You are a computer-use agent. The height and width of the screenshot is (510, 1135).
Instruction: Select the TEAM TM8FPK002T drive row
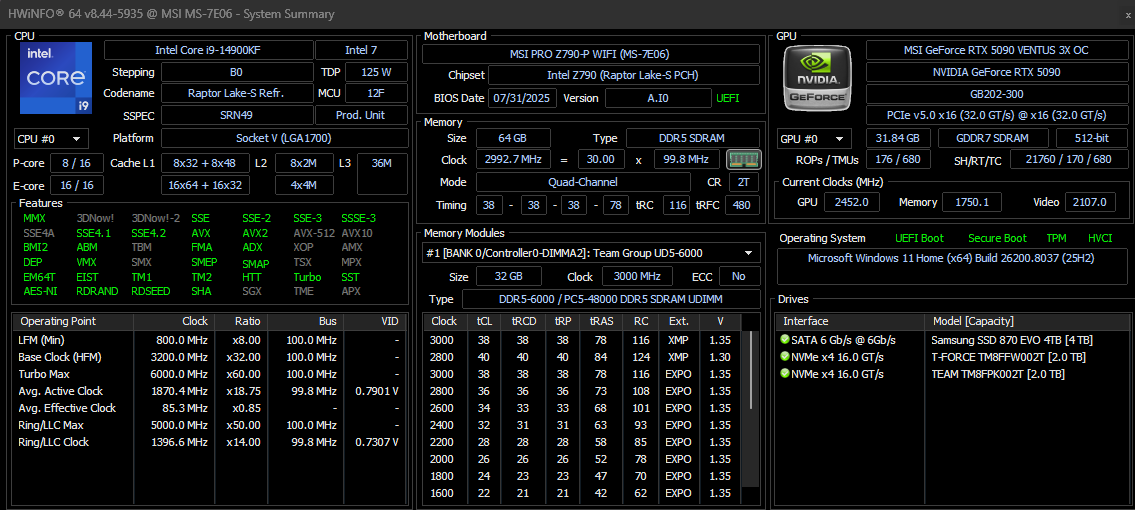click(x=953, y=374)
